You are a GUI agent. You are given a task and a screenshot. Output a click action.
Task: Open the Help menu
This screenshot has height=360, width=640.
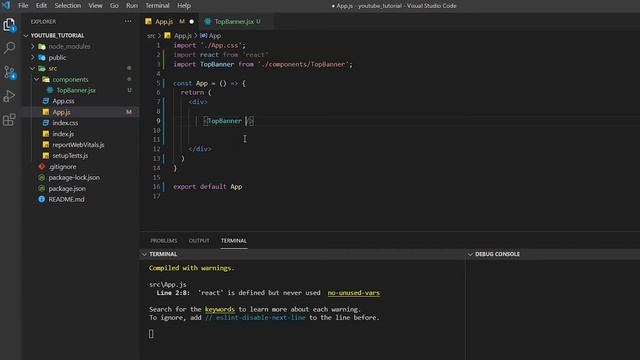tap(184, 6)
